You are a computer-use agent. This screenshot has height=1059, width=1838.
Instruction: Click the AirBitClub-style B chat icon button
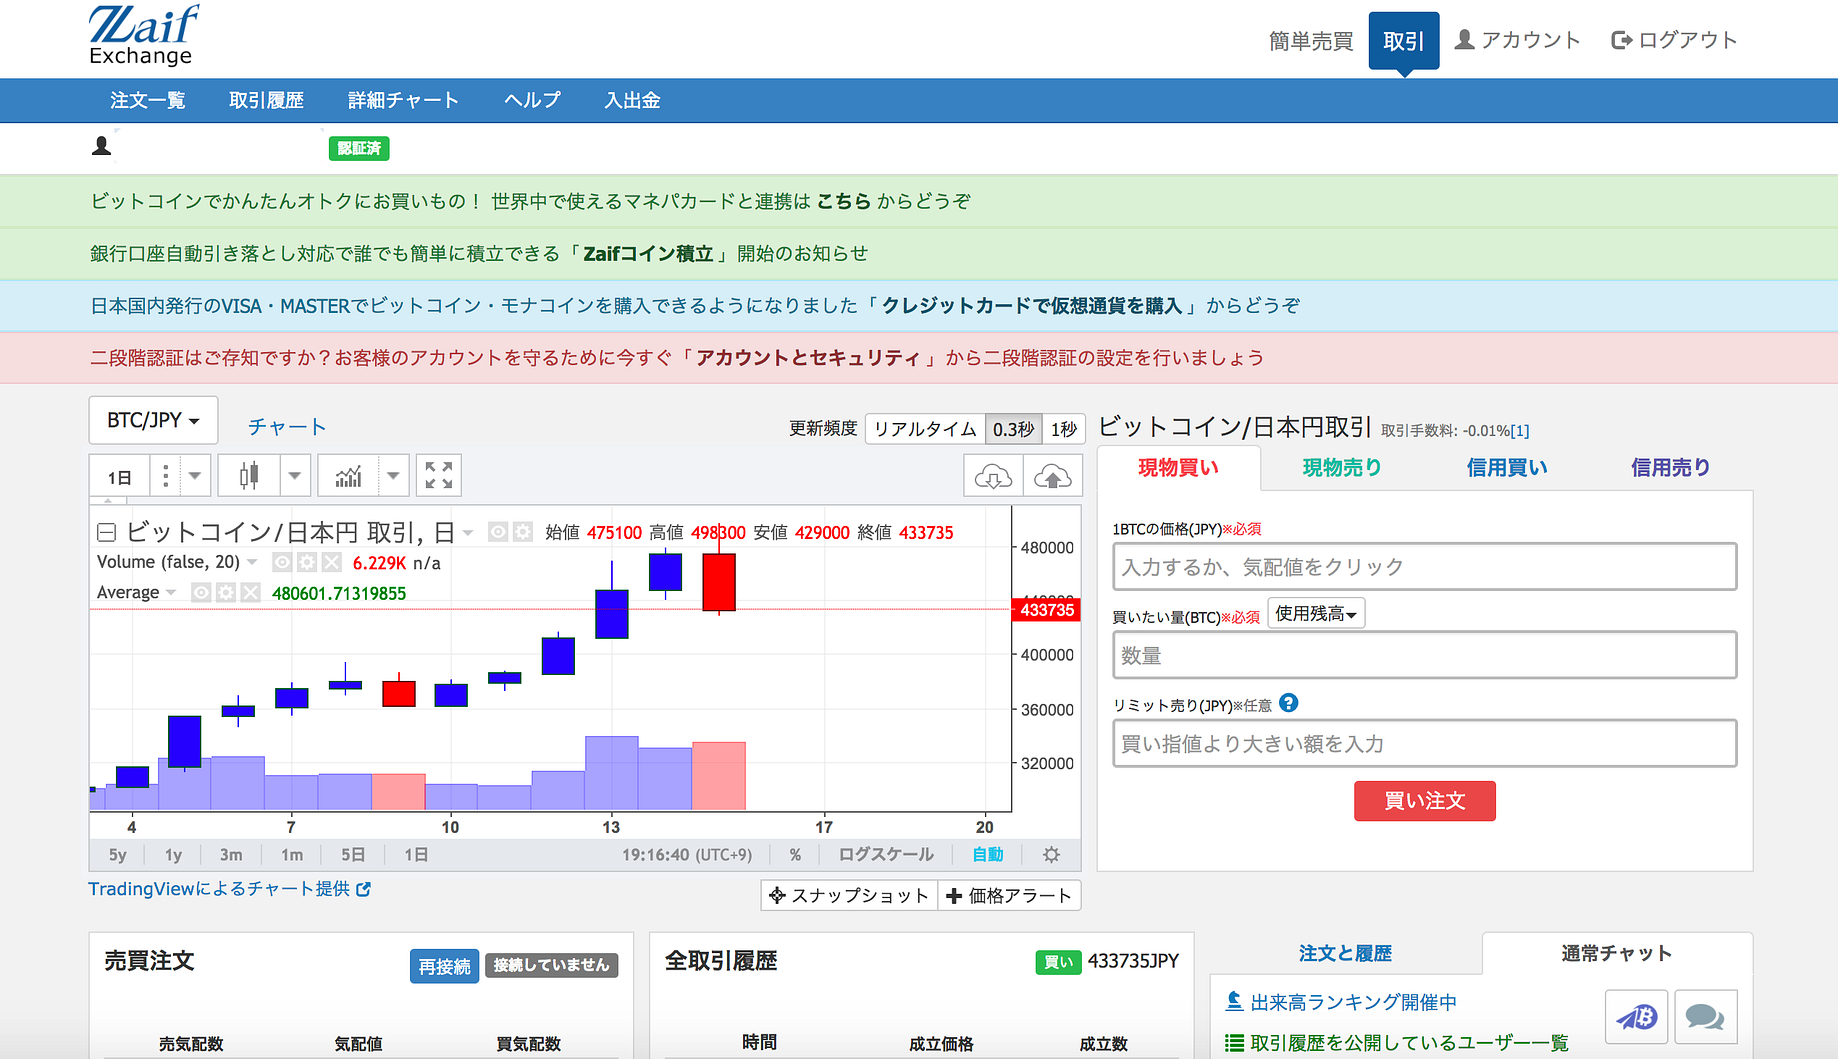1637,1017
